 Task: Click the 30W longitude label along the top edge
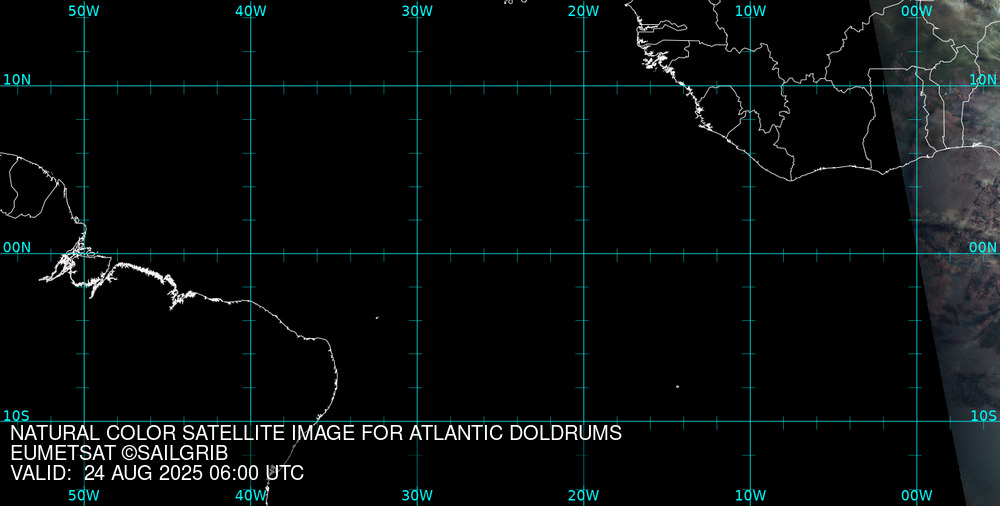tap(417, 11)
